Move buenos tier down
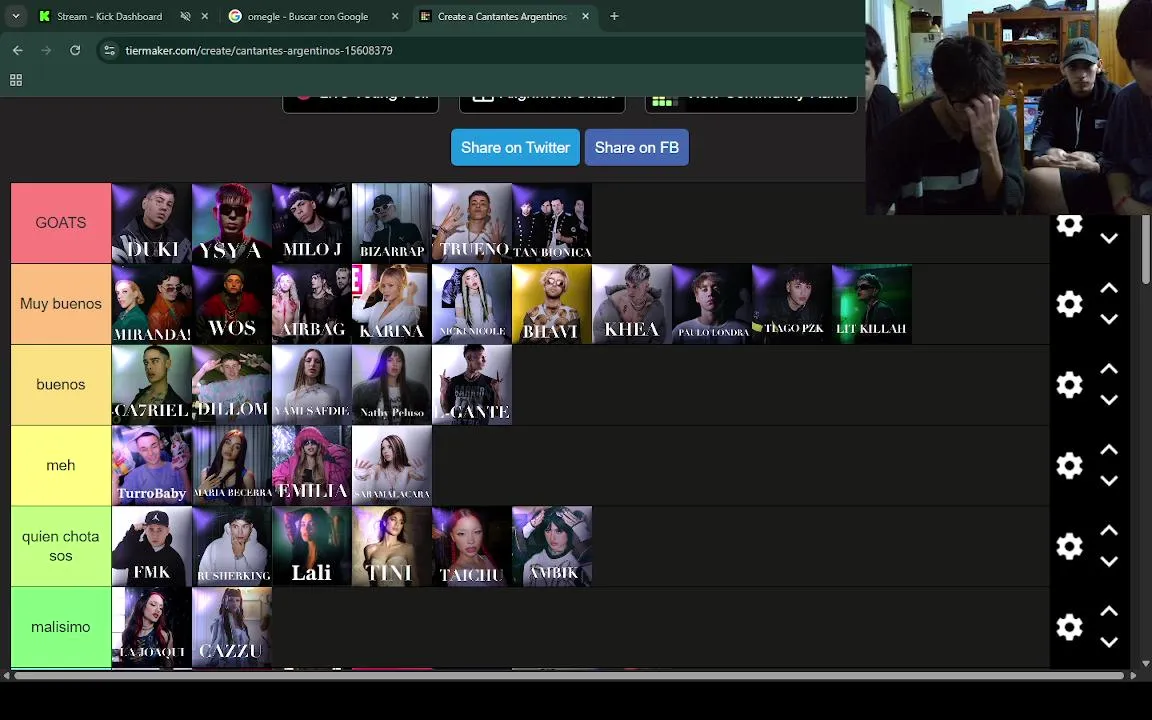Viewport: 1152px width, 720px height. 1109,400
